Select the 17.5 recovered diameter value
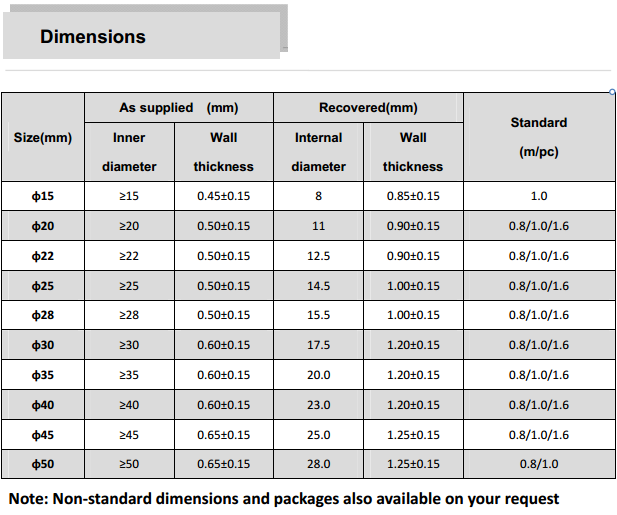The height and width of the screenshot is (515, 617). click(x=318, y=345)
